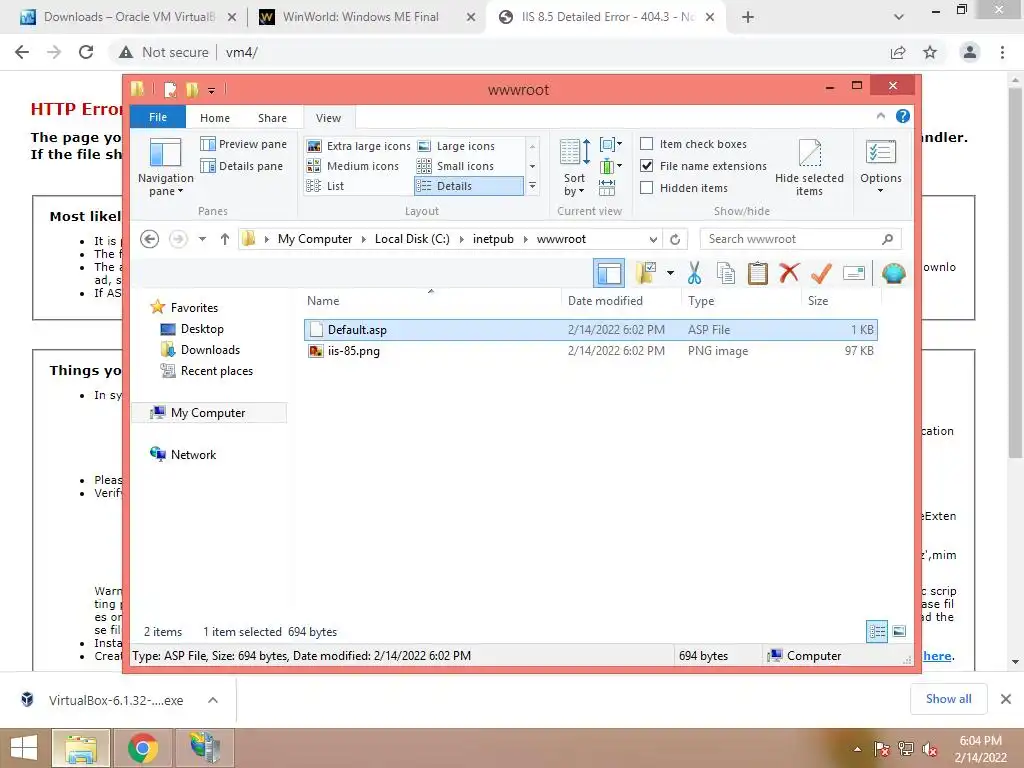Toggle the Details pane
1024x768 pixels.
pyautogui.click(x=242, y=166)
